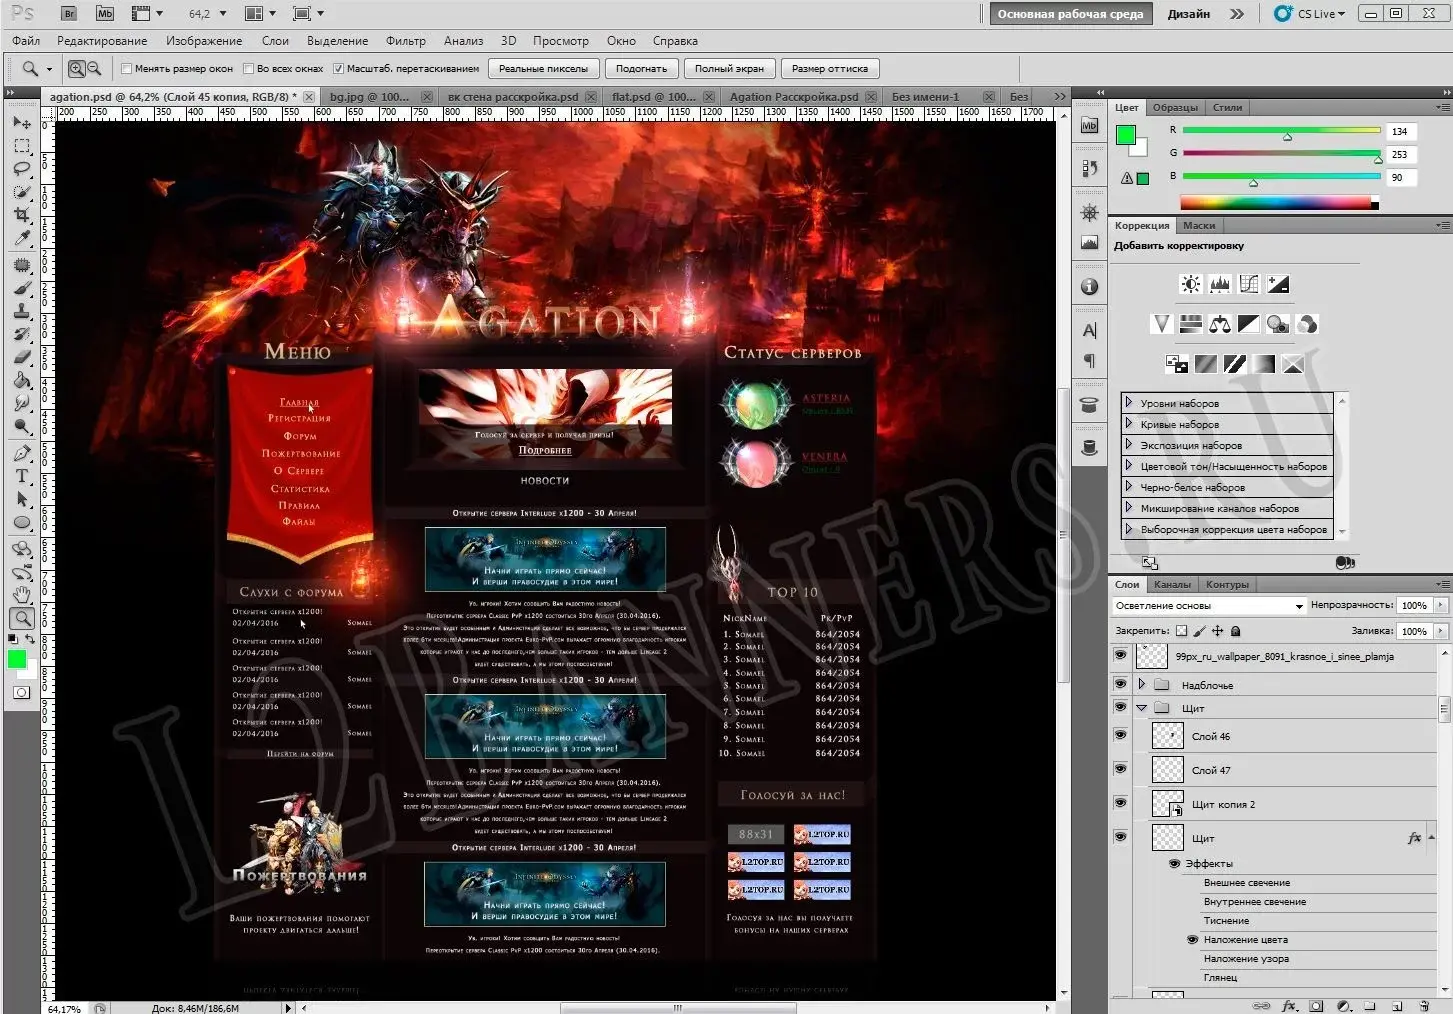This screenshot has width=1453, height=1014.
Task: Open the 'Слои' menu in menu bar
Action: click(x=275, y=41)
